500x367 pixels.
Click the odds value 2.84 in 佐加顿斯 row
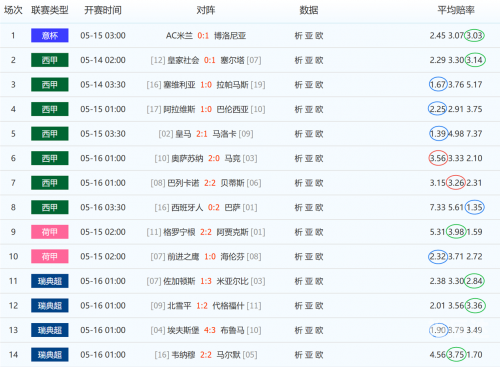(x=474, y=281)
